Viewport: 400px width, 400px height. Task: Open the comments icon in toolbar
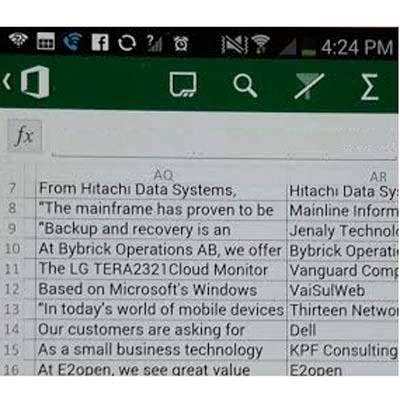[x=183, y=85]
